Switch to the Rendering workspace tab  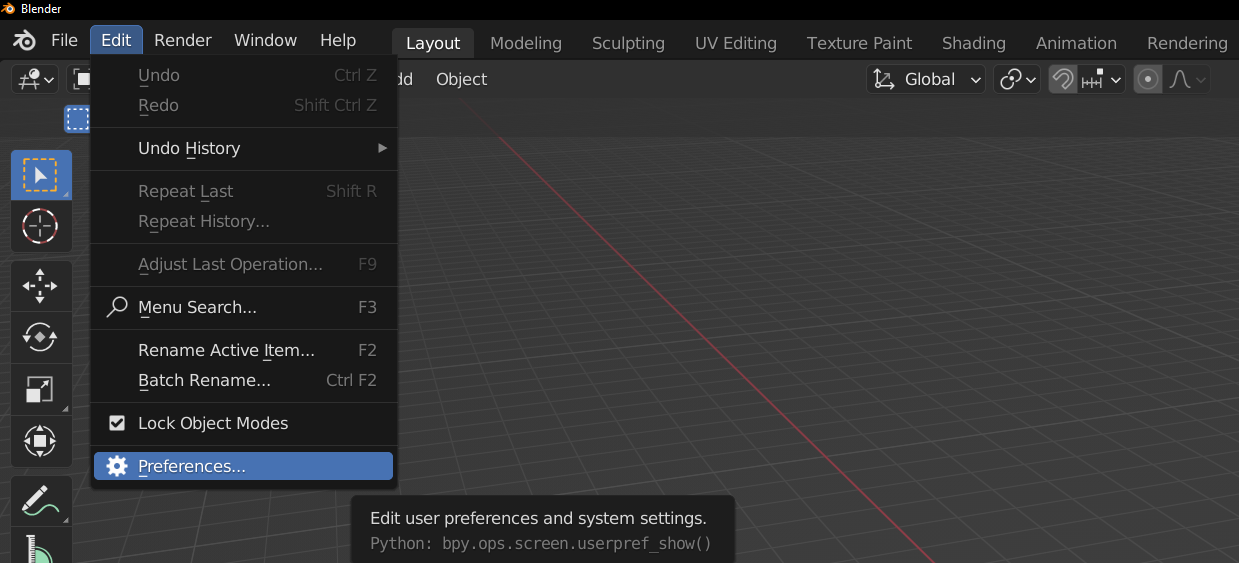click(x=1187, y=43)
